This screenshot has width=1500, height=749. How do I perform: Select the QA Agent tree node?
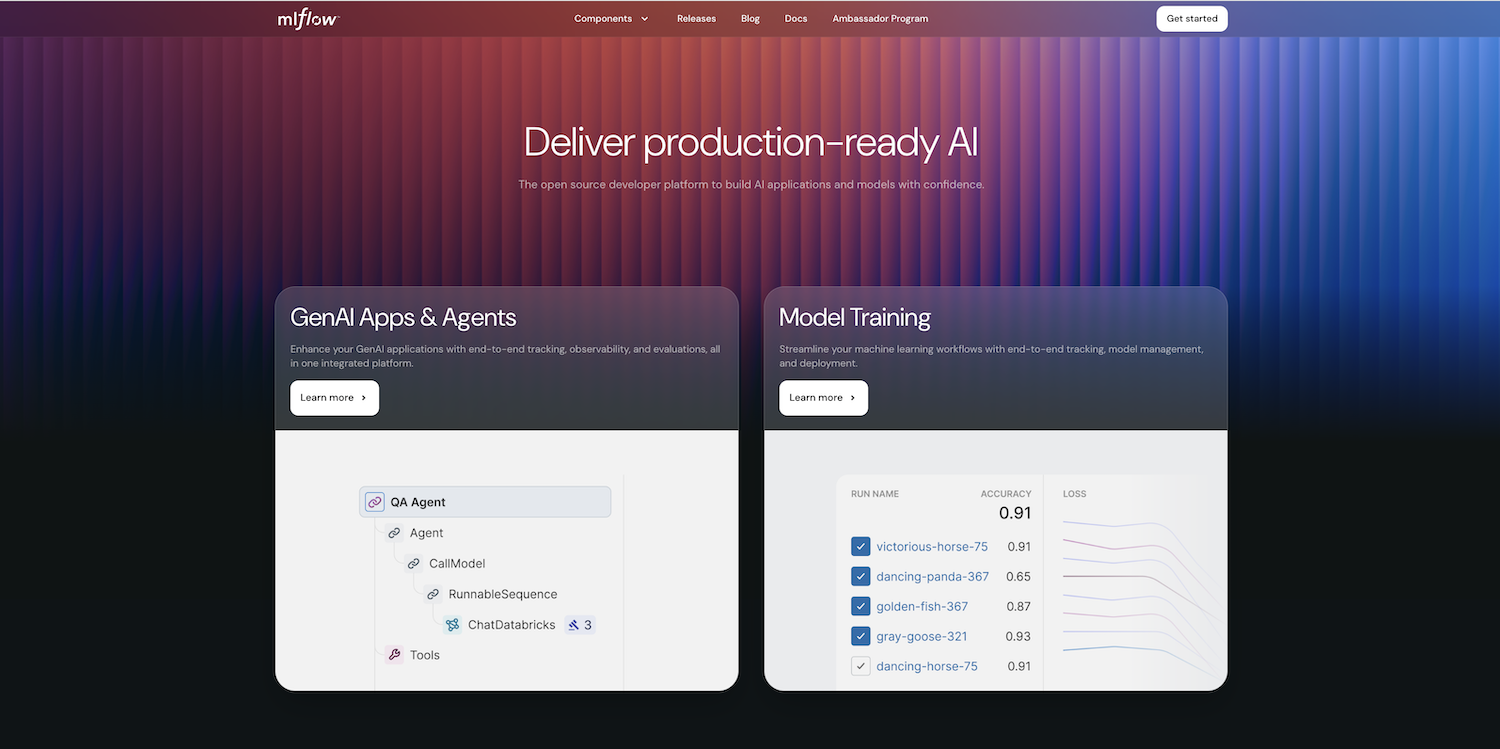(485, 502)
